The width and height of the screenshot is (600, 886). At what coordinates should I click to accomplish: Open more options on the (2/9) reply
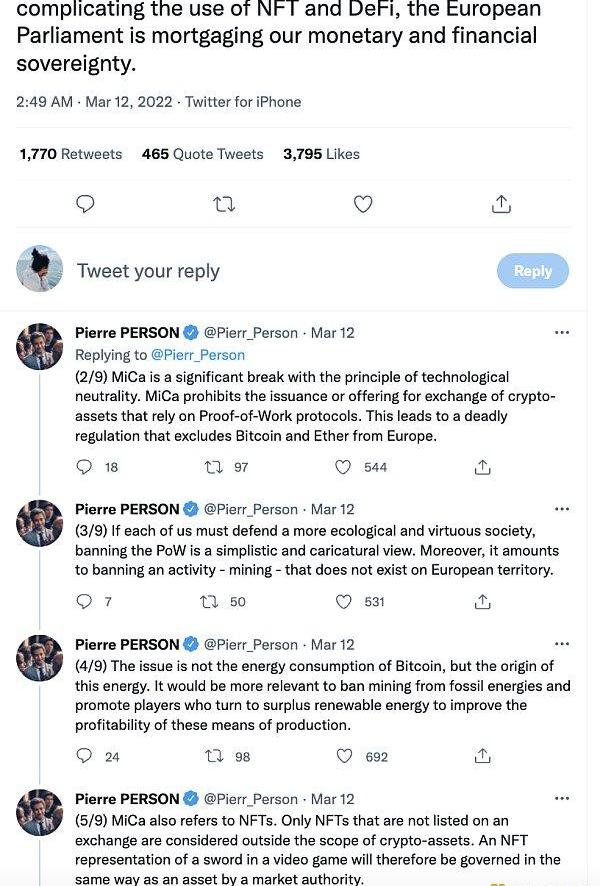pyautogui.click(x=562, y=332)
